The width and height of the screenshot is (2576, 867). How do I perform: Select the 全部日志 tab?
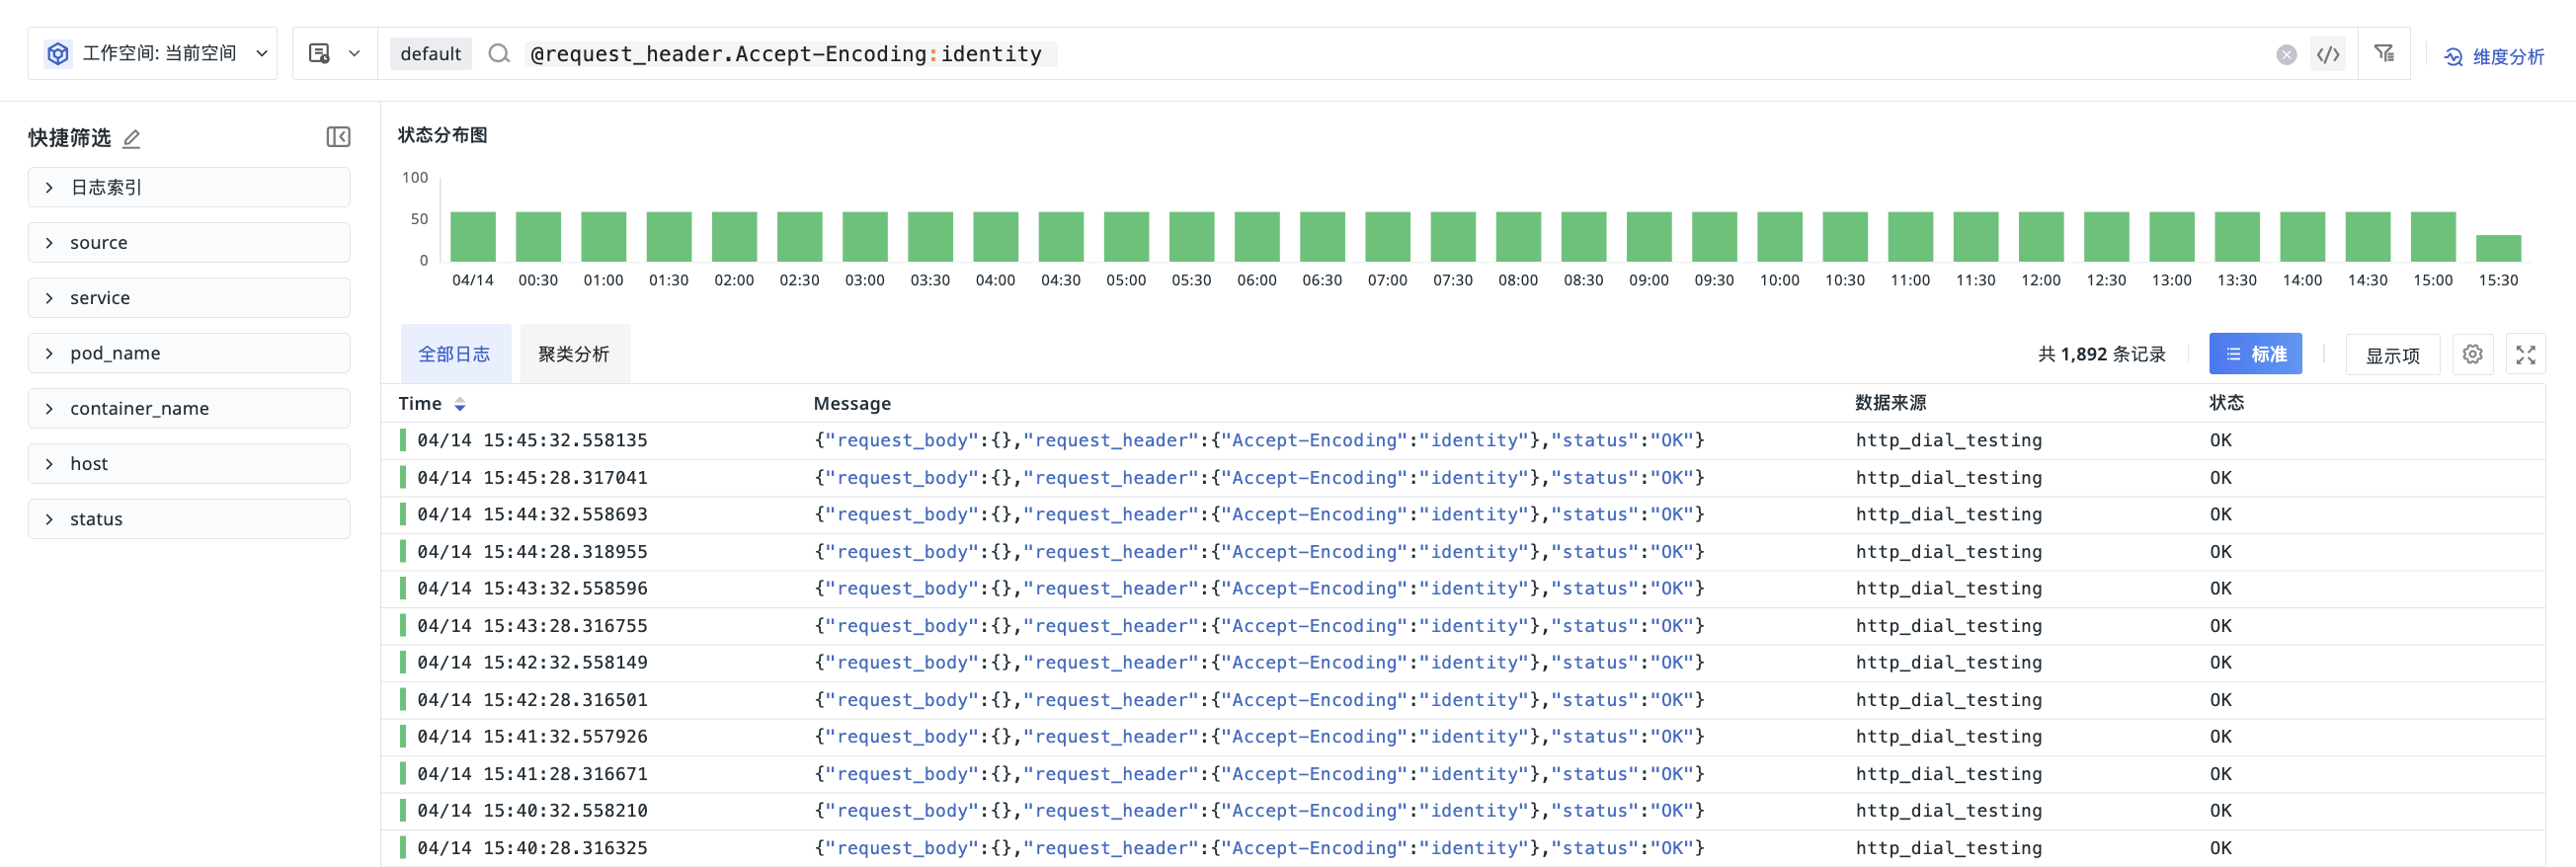[455, 354]
